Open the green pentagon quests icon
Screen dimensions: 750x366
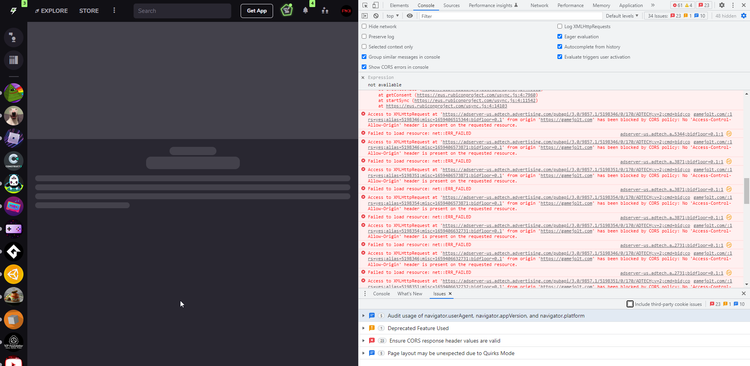pos(287,10)
